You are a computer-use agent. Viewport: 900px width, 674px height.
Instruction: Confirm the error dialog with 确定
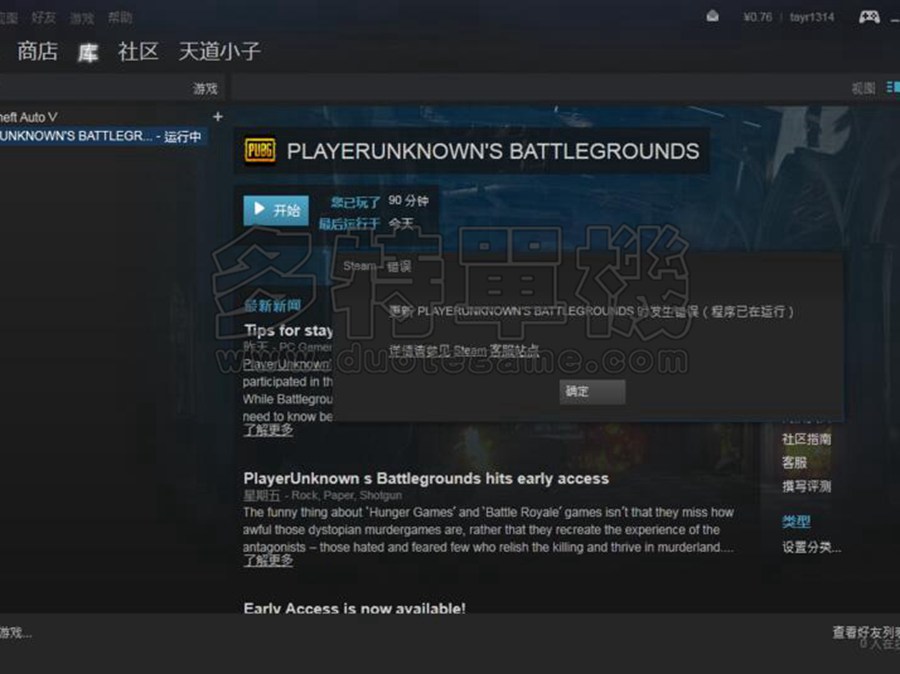coord(592,392)
